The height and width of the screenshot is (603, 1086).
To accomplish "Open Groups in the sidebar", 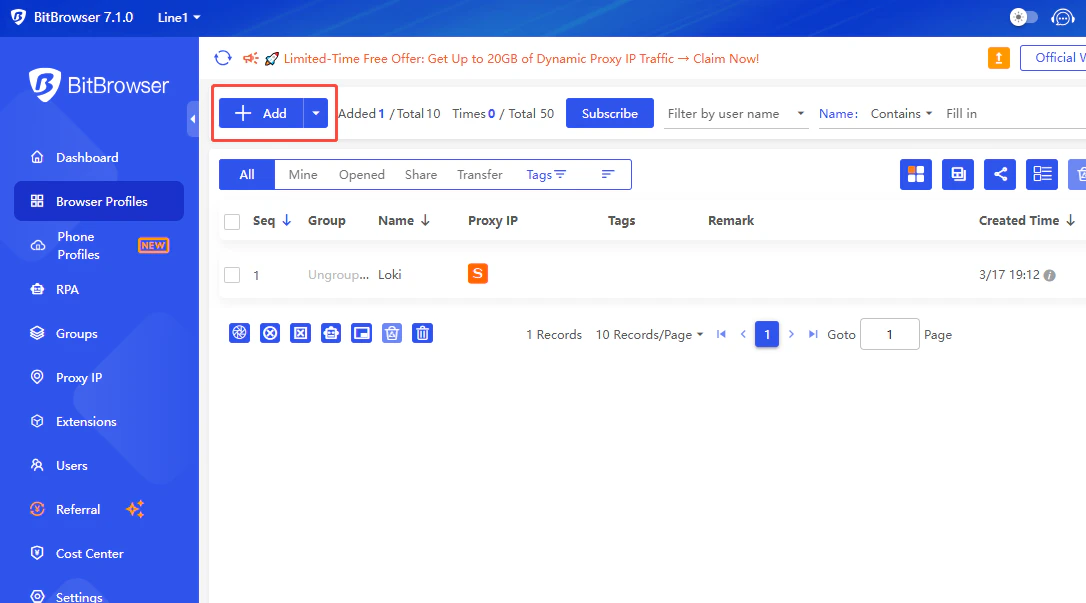I will point(99,334).
